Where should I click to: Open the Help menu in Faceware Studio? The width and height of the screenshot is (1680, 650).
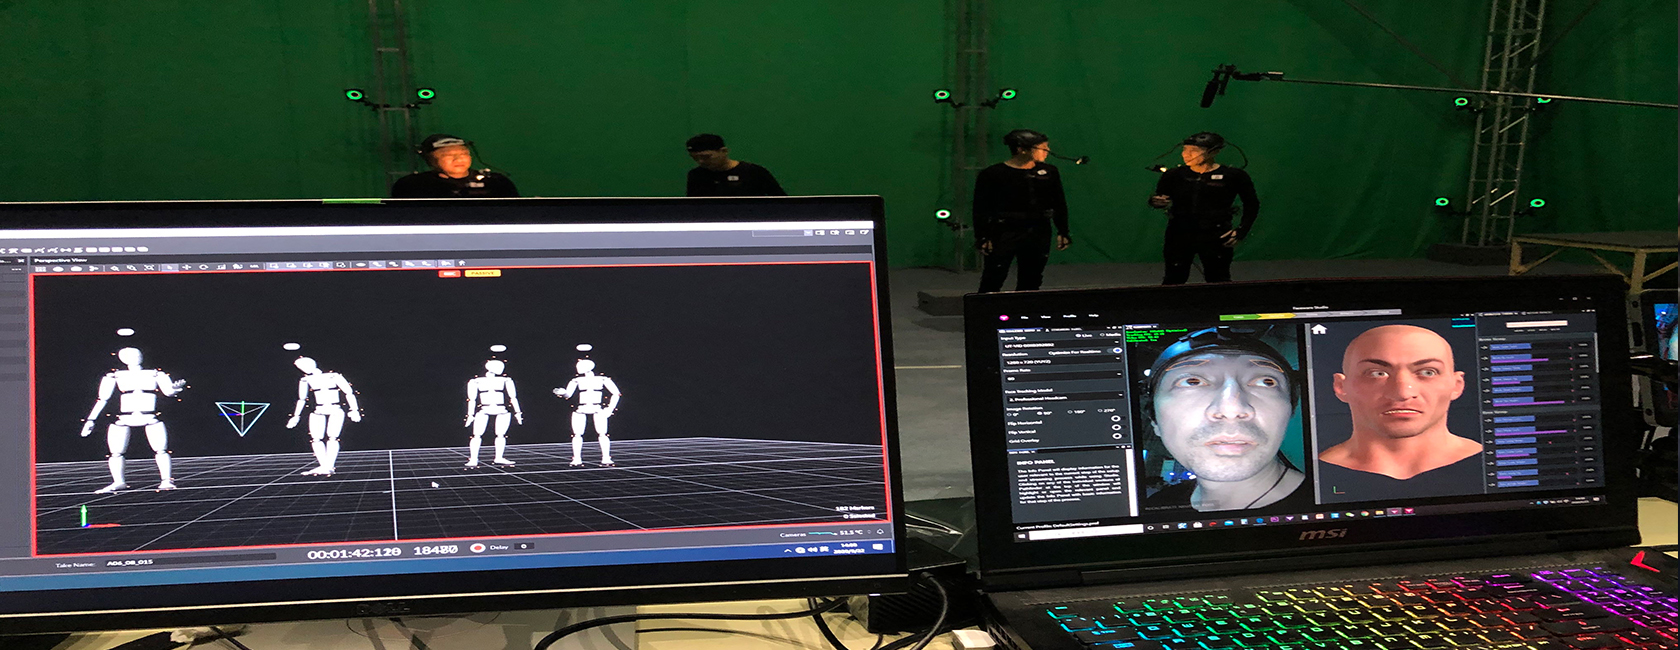click(x=1093, y=317)
